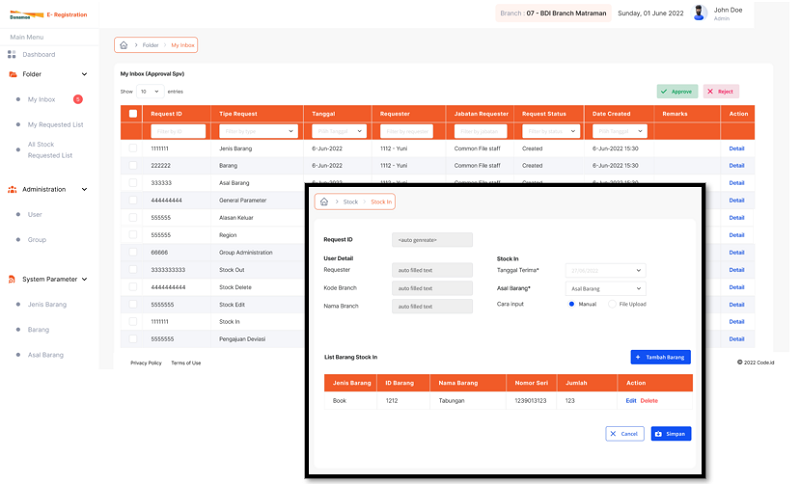Collapse the Administration menu chevron
Viewport: 800px width, 484px height.
point(84,189)
